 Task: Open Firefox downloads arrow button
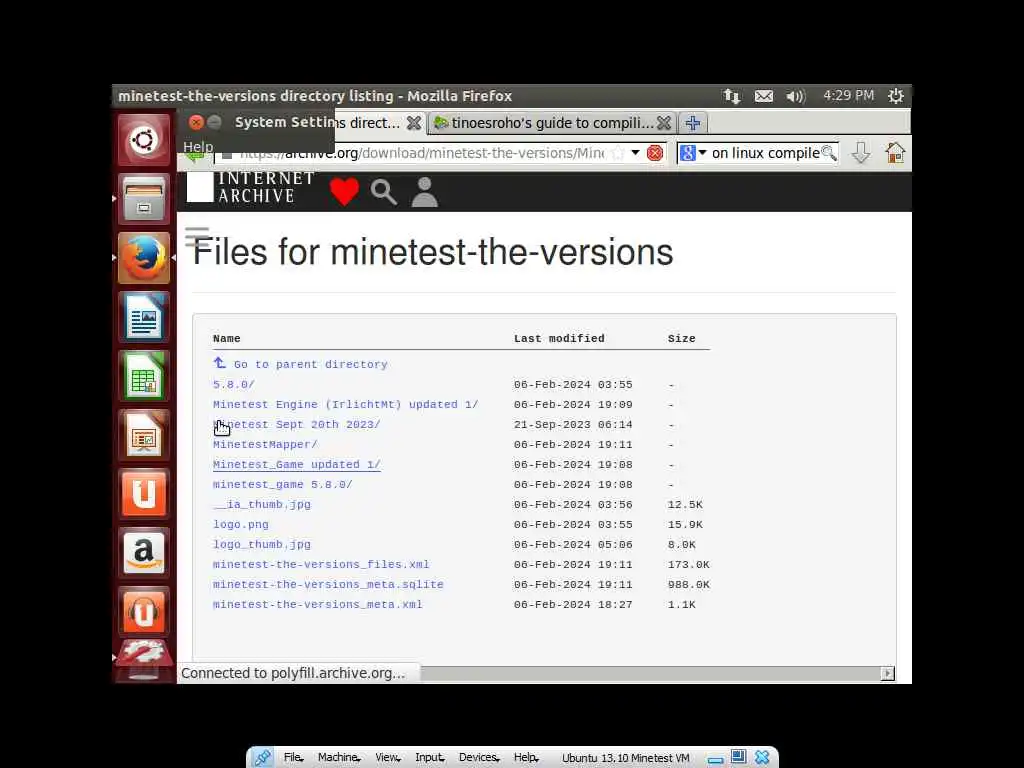click(x=861, y=153)
